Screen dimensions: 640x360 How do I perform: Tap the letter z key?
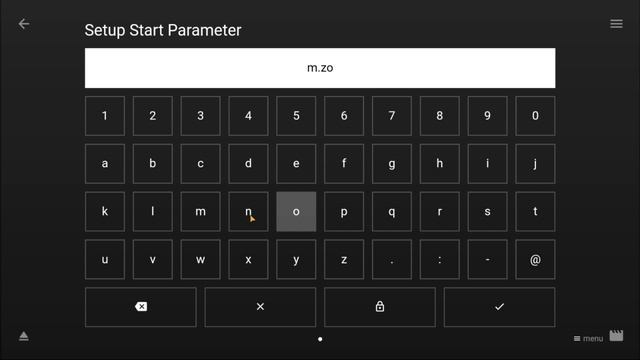pyautogui.click(x=344, y=259)
